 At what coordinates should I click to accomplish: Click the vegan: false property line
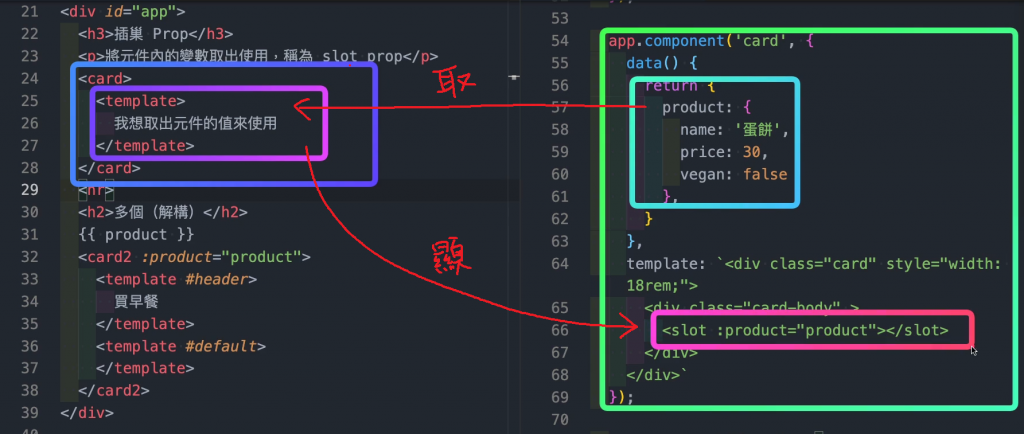click(x=733, y=174)
